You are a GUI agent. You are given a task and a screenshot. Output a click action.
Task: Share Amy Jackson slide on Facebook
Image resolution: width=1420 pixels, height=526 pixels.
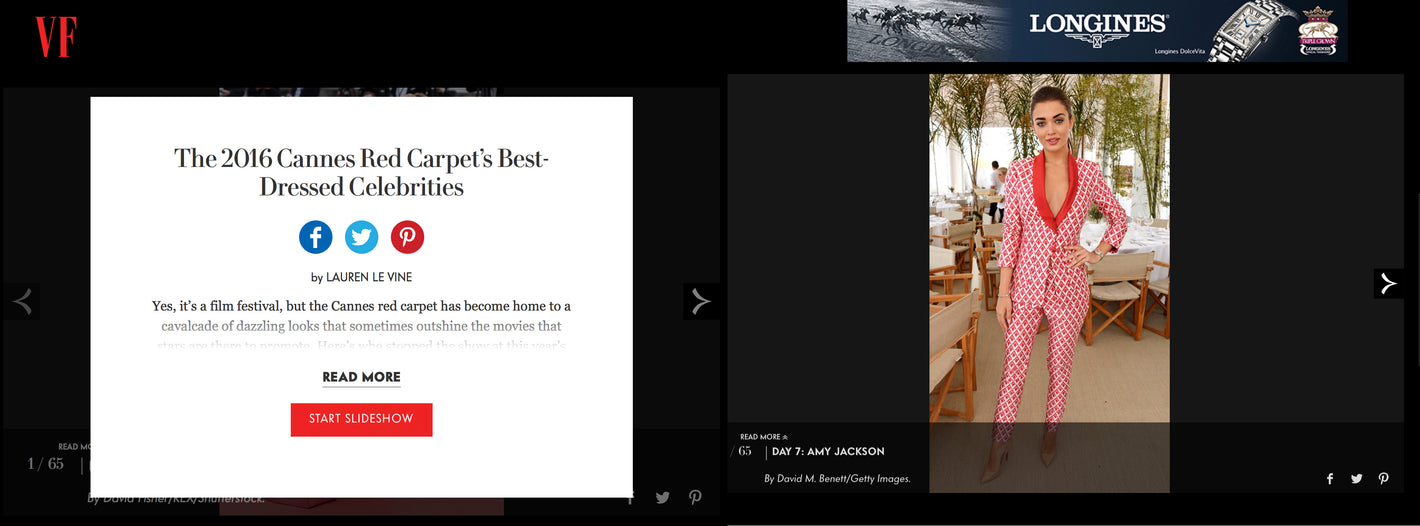coord(1330,479)
